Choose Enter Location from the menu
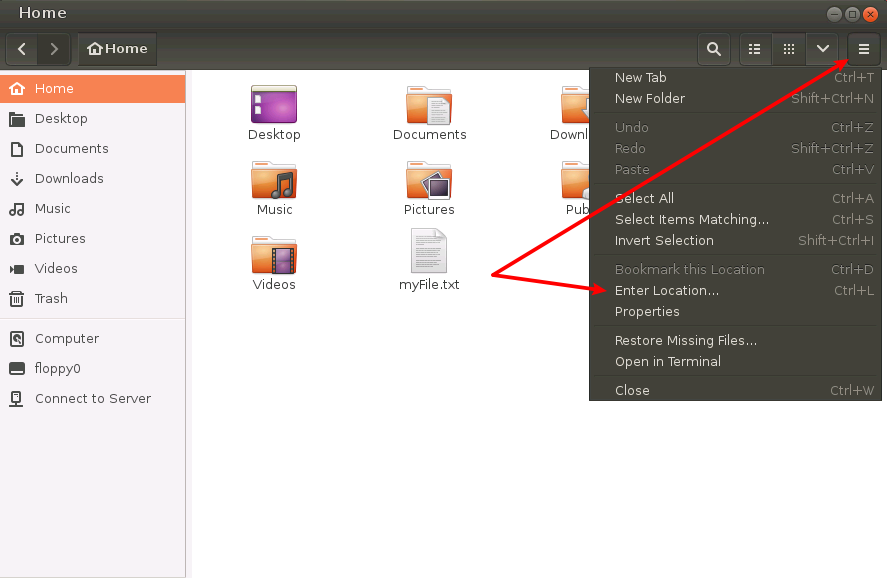 point(665,290)
